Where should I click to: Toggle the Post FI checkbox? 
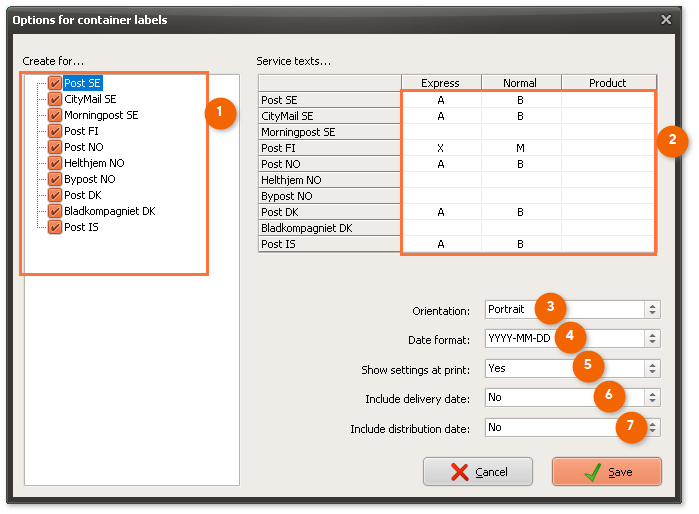coord(55,131)
